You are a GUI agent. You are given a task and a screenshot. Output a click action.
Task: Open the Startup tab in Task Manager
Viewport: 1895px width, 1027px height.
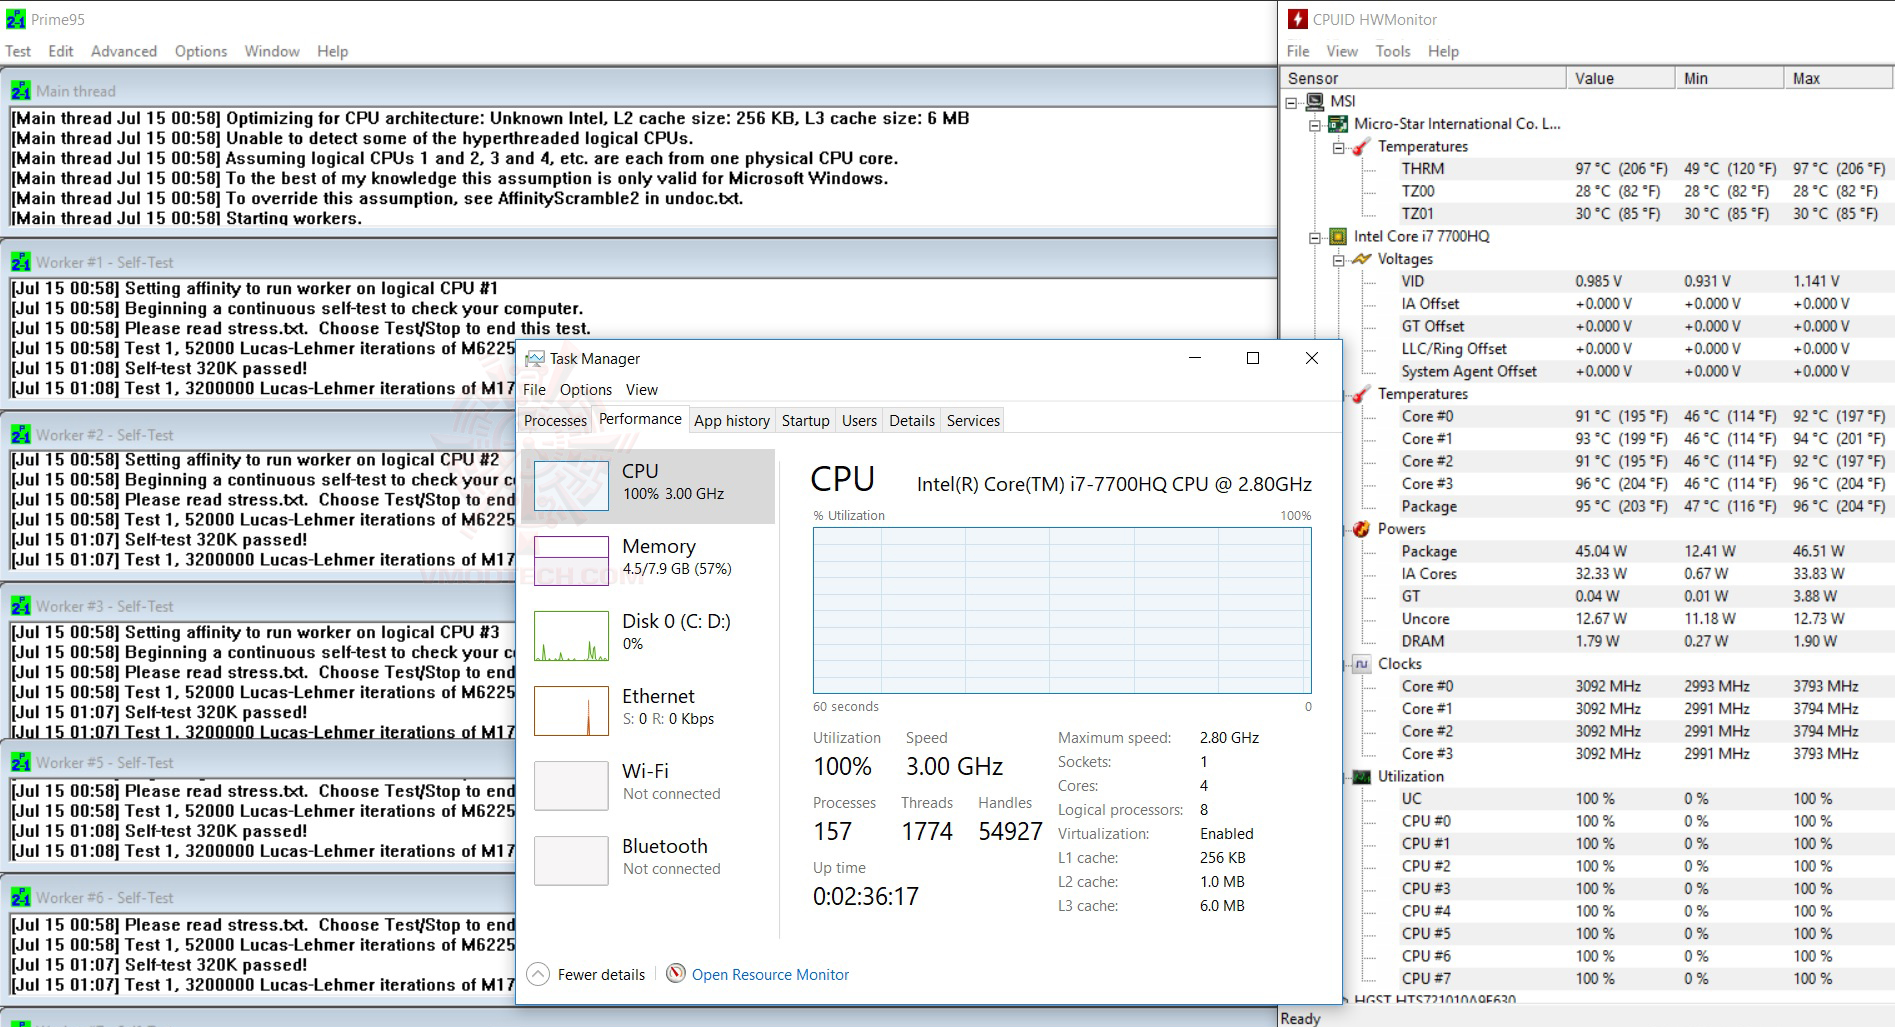806,421
